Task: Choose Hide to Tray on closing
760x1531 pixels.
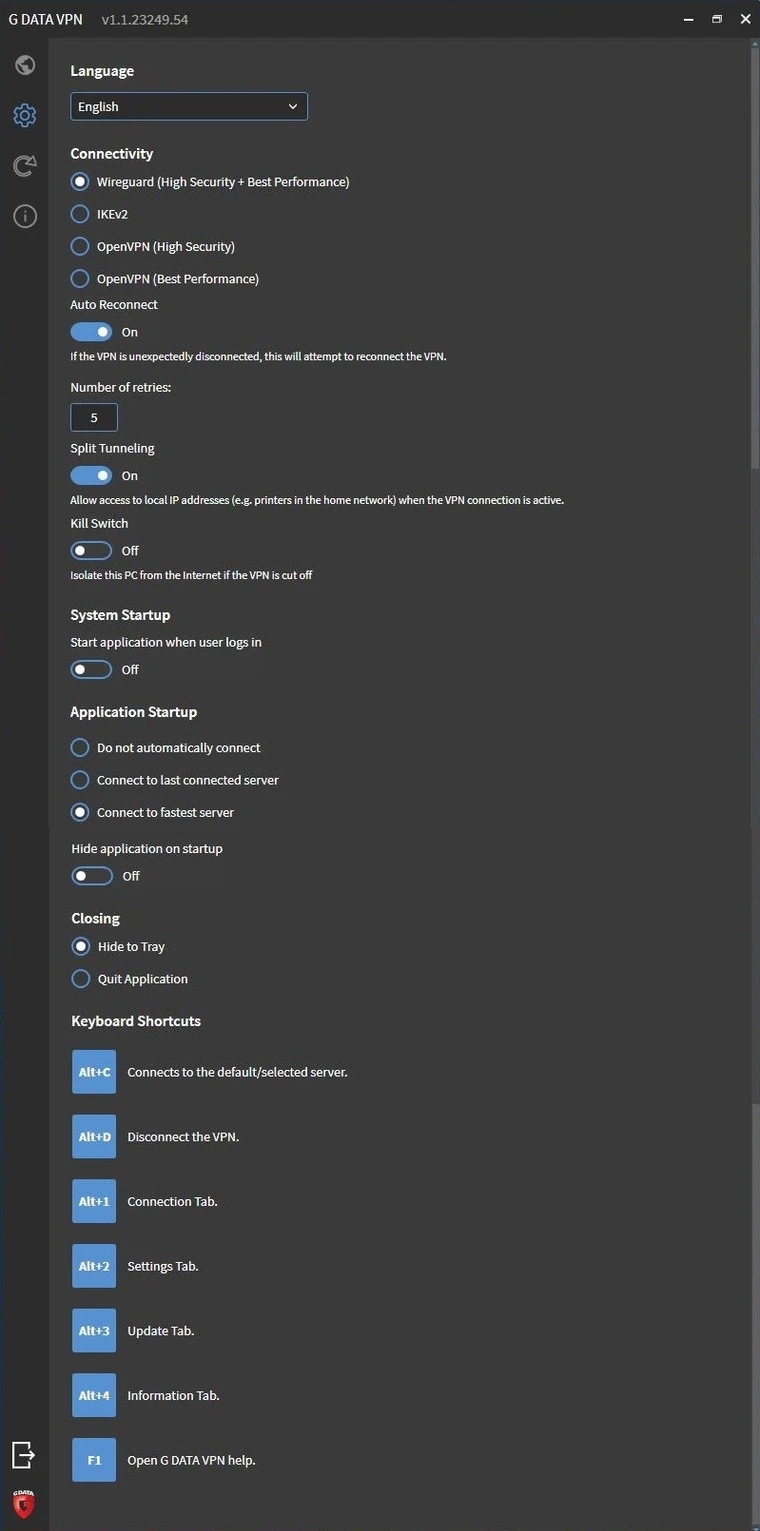Action: 81,946
